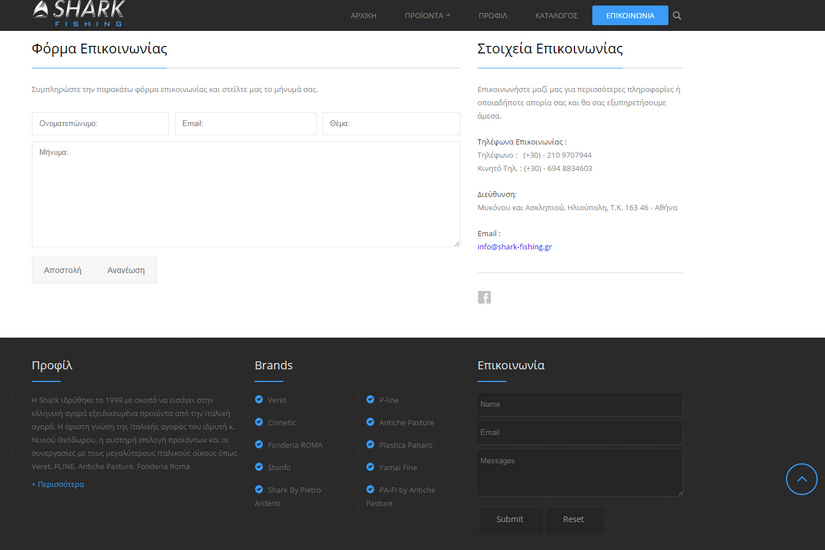
Task: Open the search magnifier icon
Action: coord(677,16)
